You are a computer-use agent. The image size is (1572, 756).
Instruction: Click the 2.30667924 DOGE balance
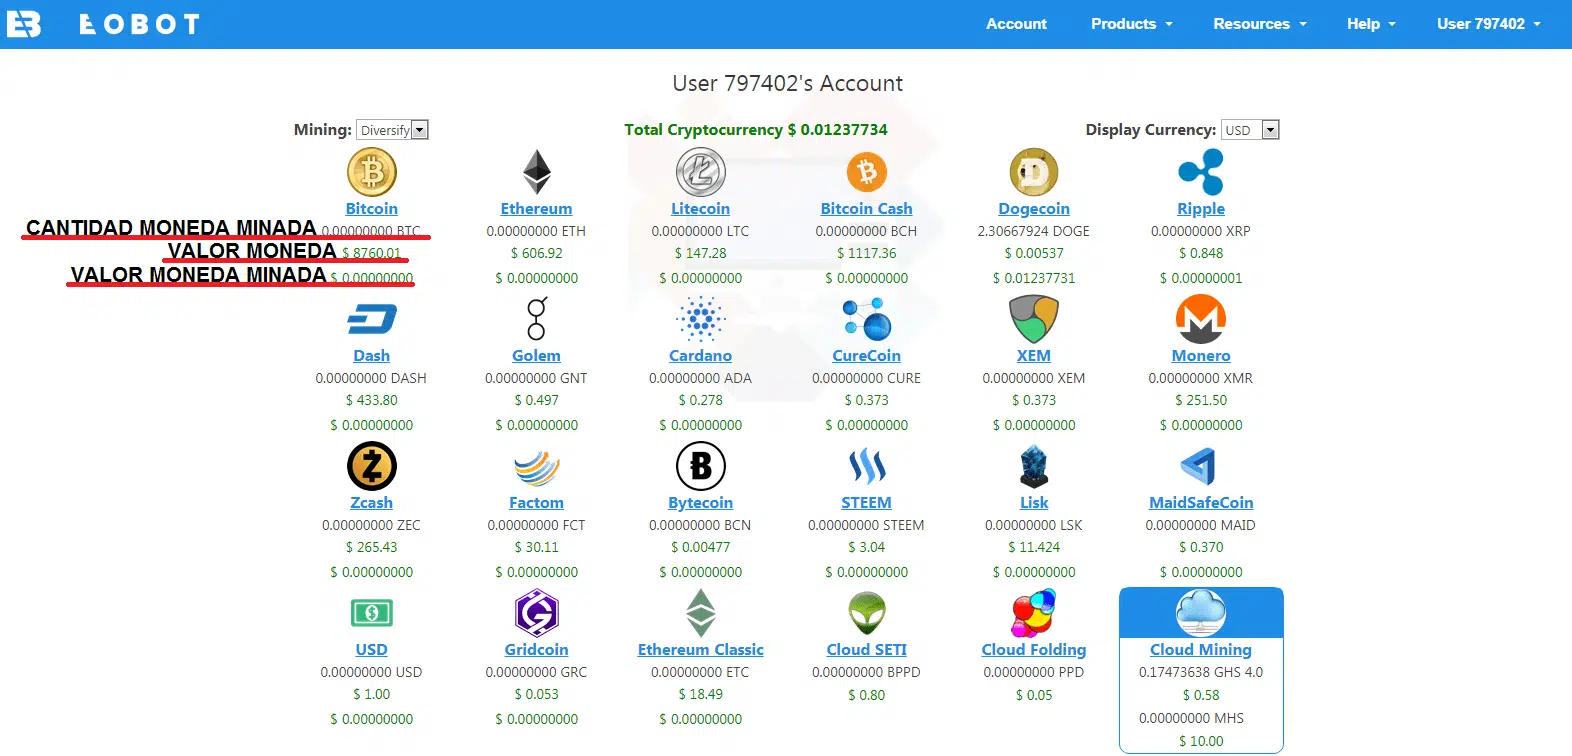pyautogui.click(x=1034, y=231)
